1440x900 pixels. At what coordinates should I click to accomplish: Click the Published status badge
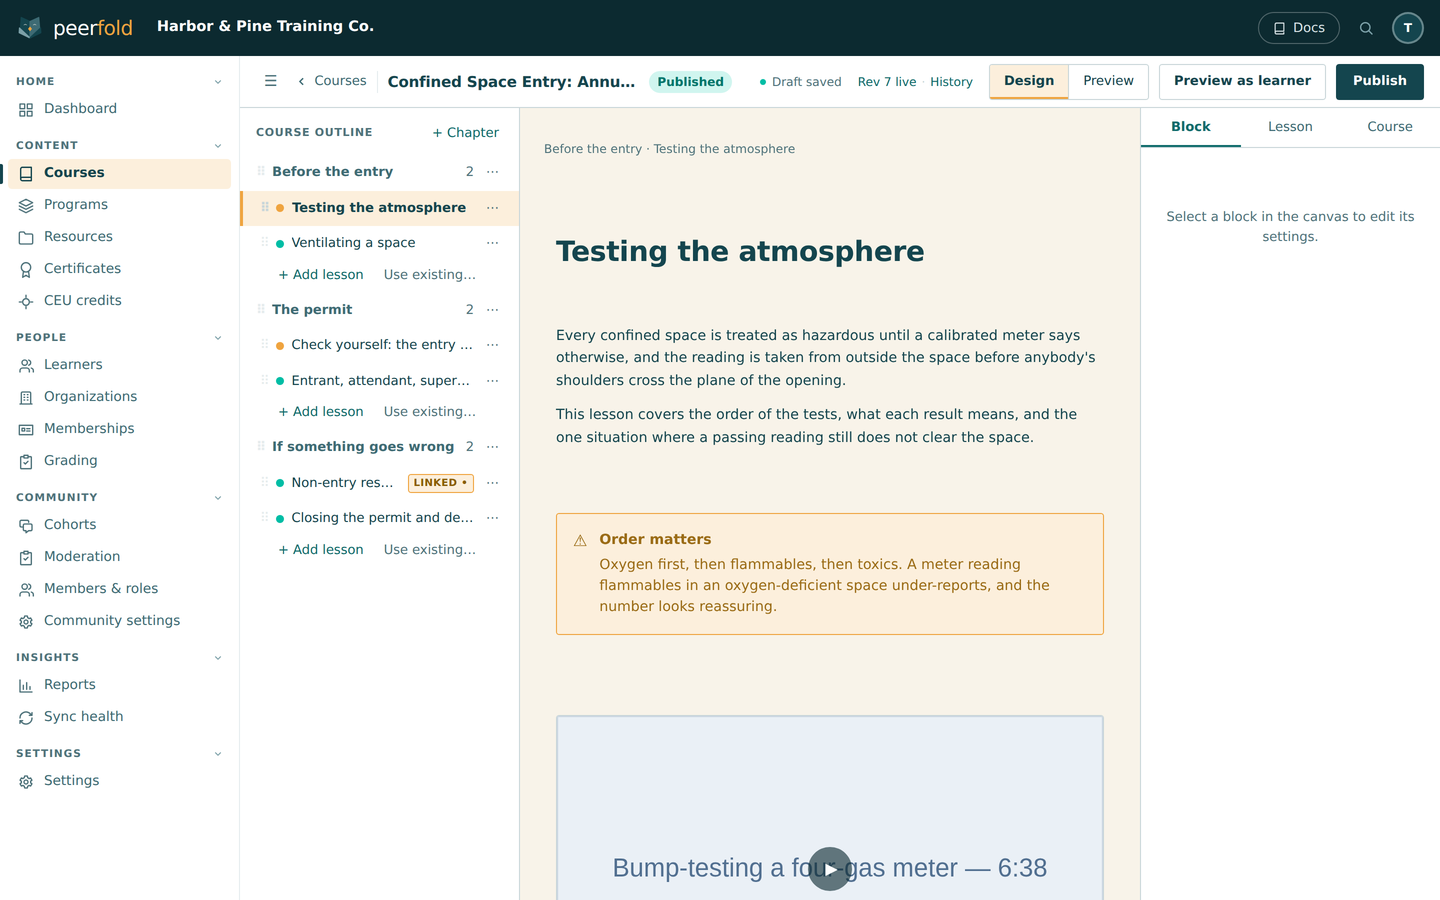click(x=690, y=82)
